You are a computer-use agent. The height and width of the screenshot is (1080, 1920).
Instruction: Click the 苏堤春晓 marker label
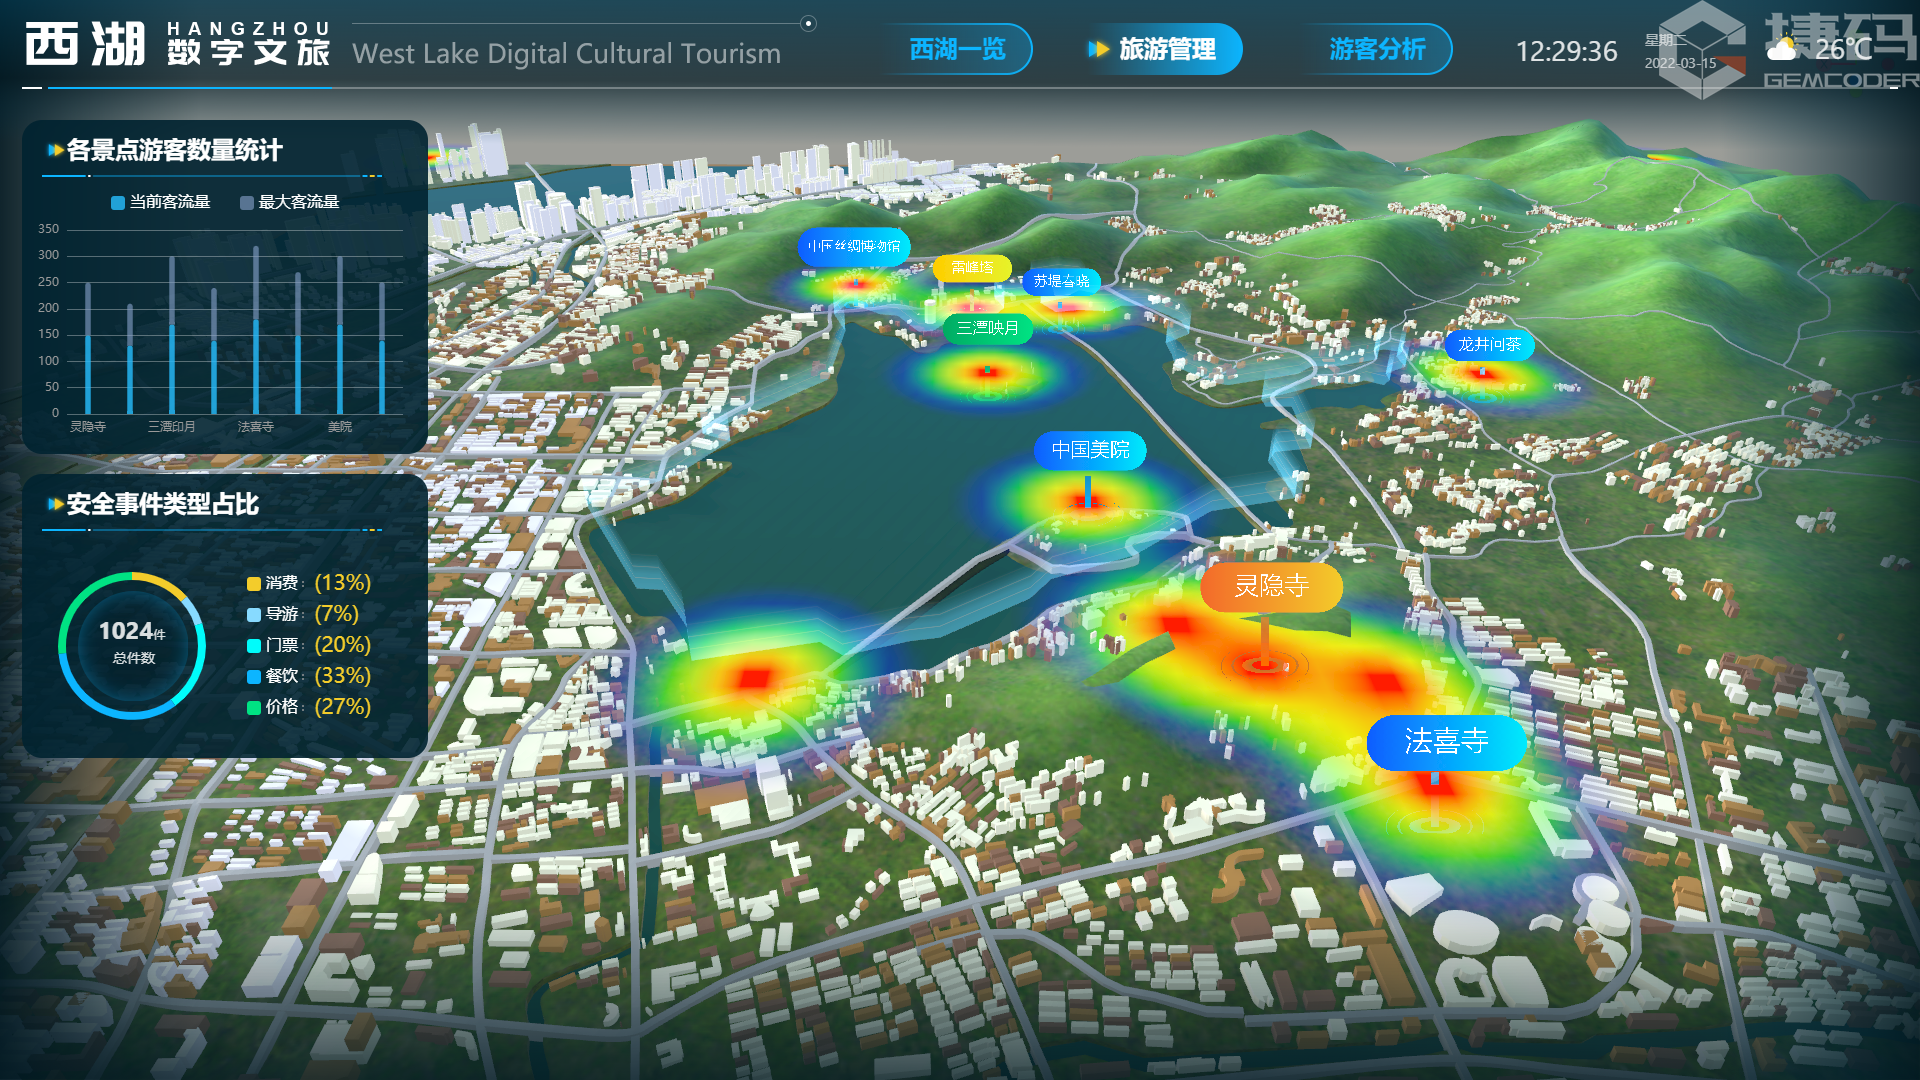(1061, 282)
